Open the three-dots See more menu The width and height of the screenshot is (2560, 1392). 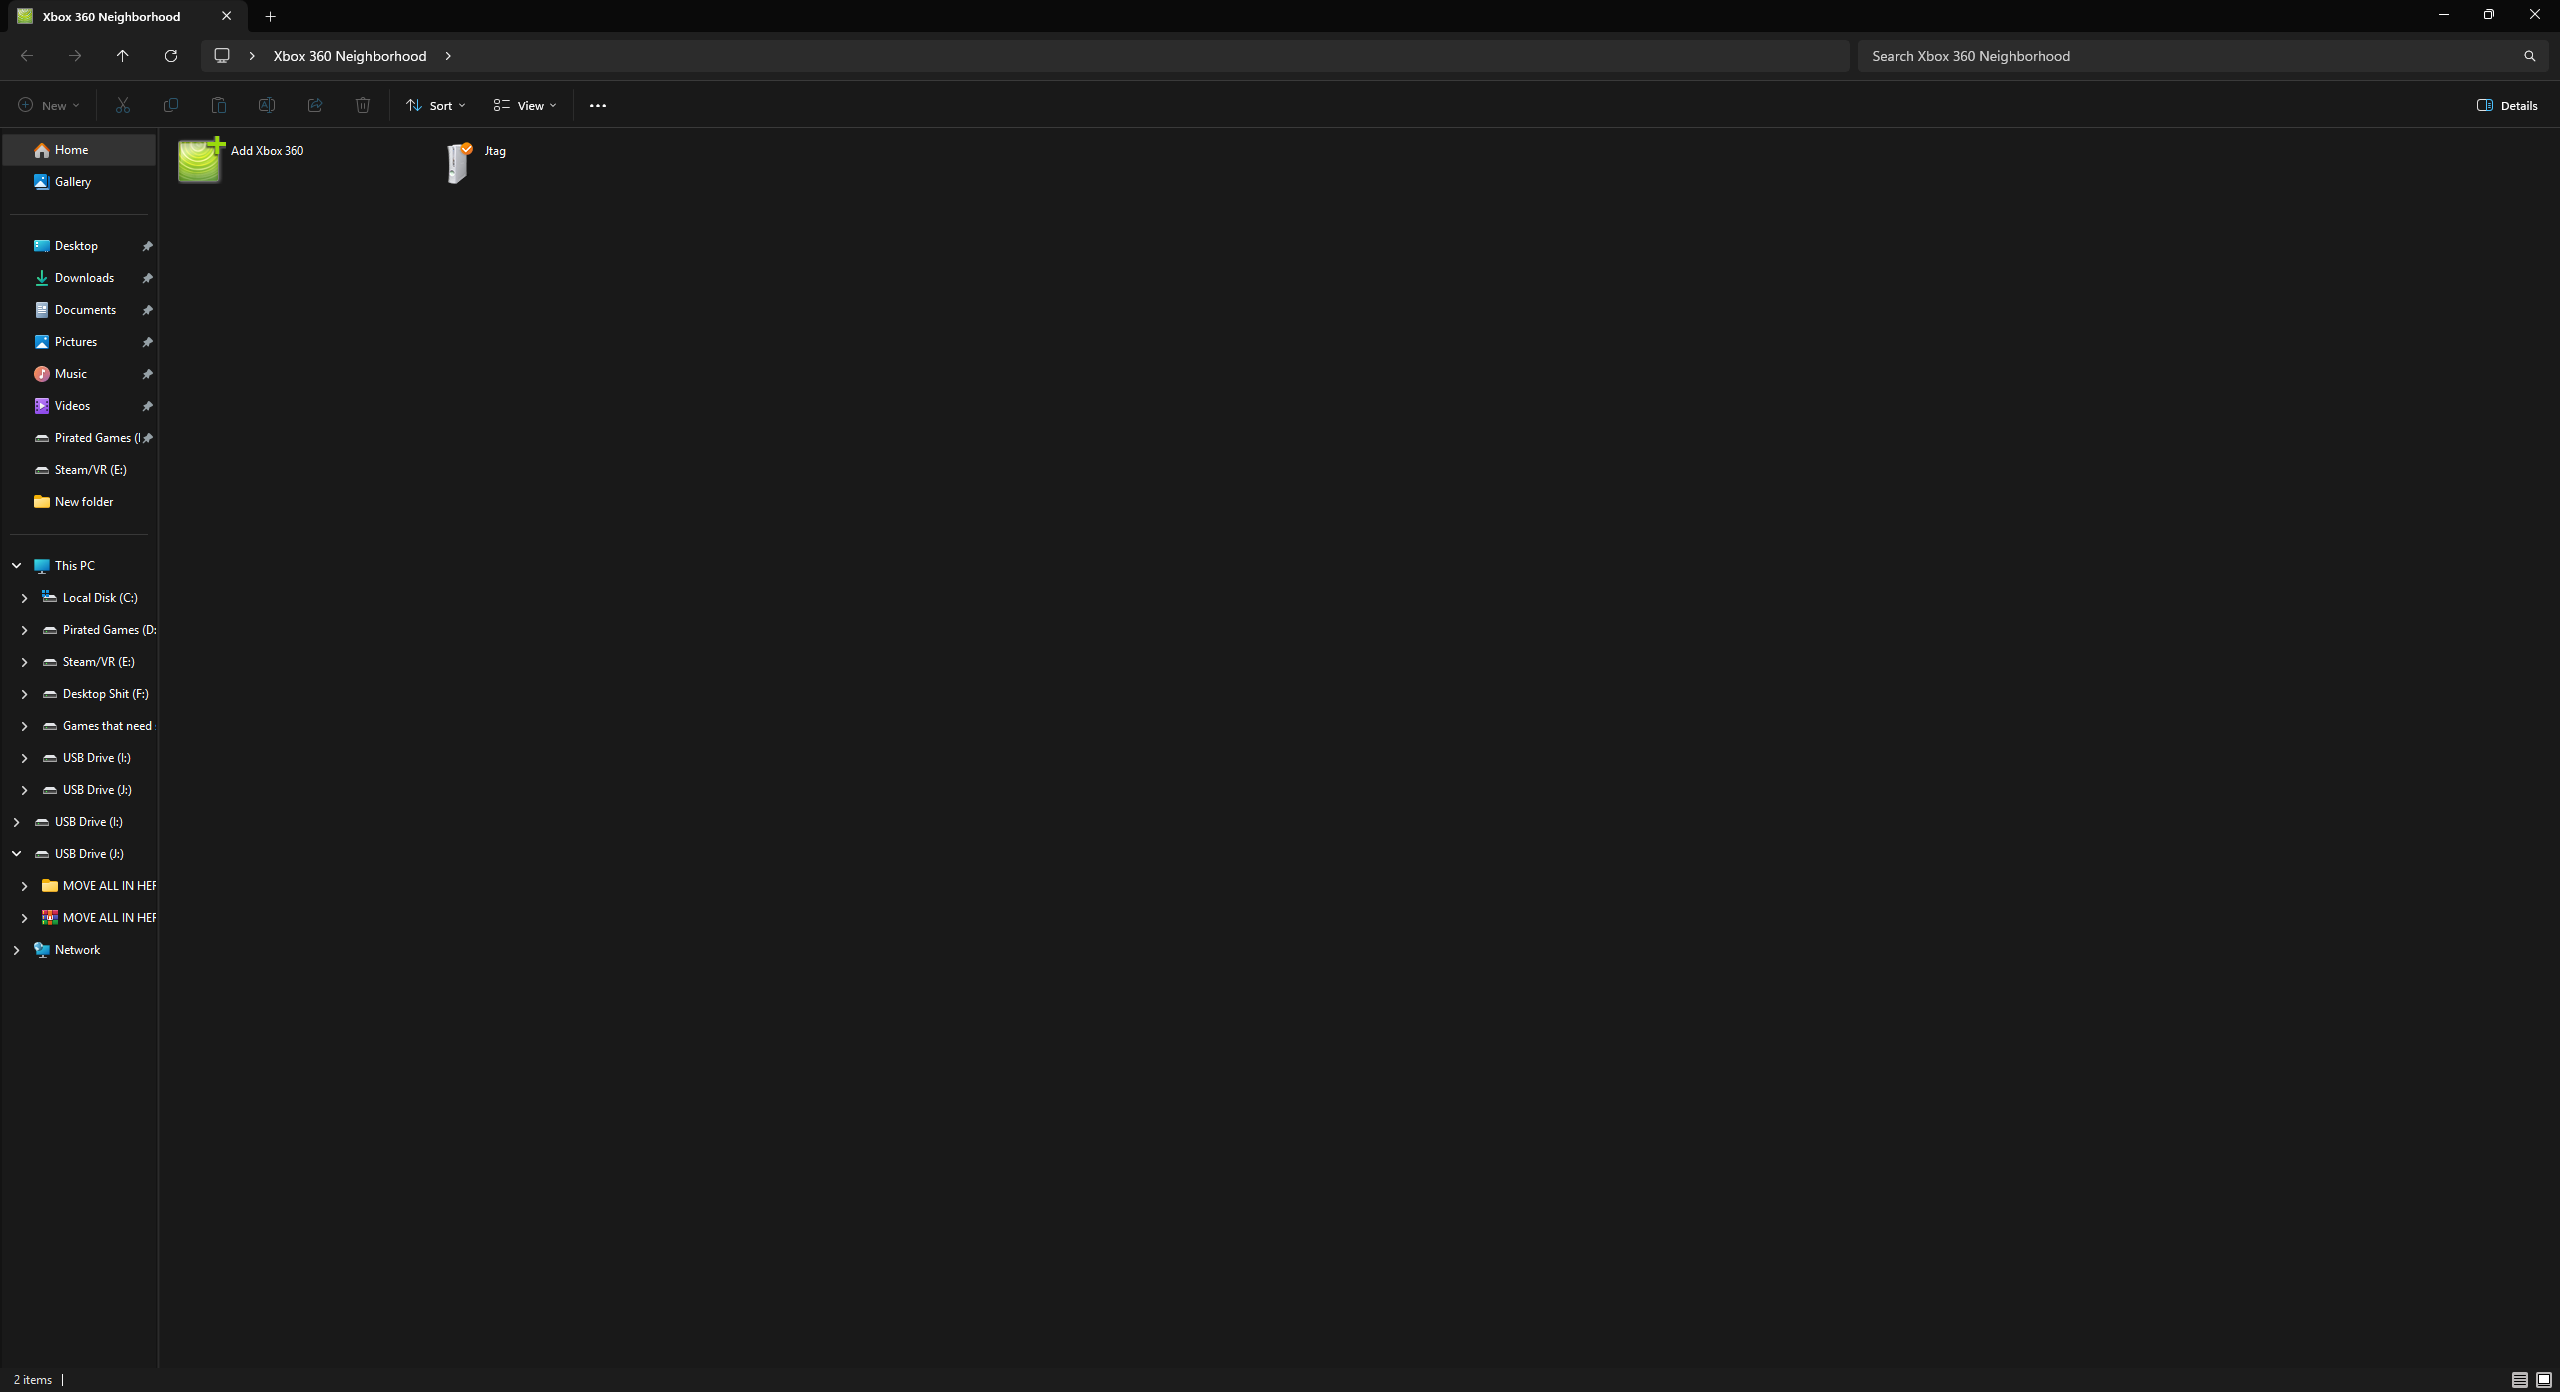point(598,105)
